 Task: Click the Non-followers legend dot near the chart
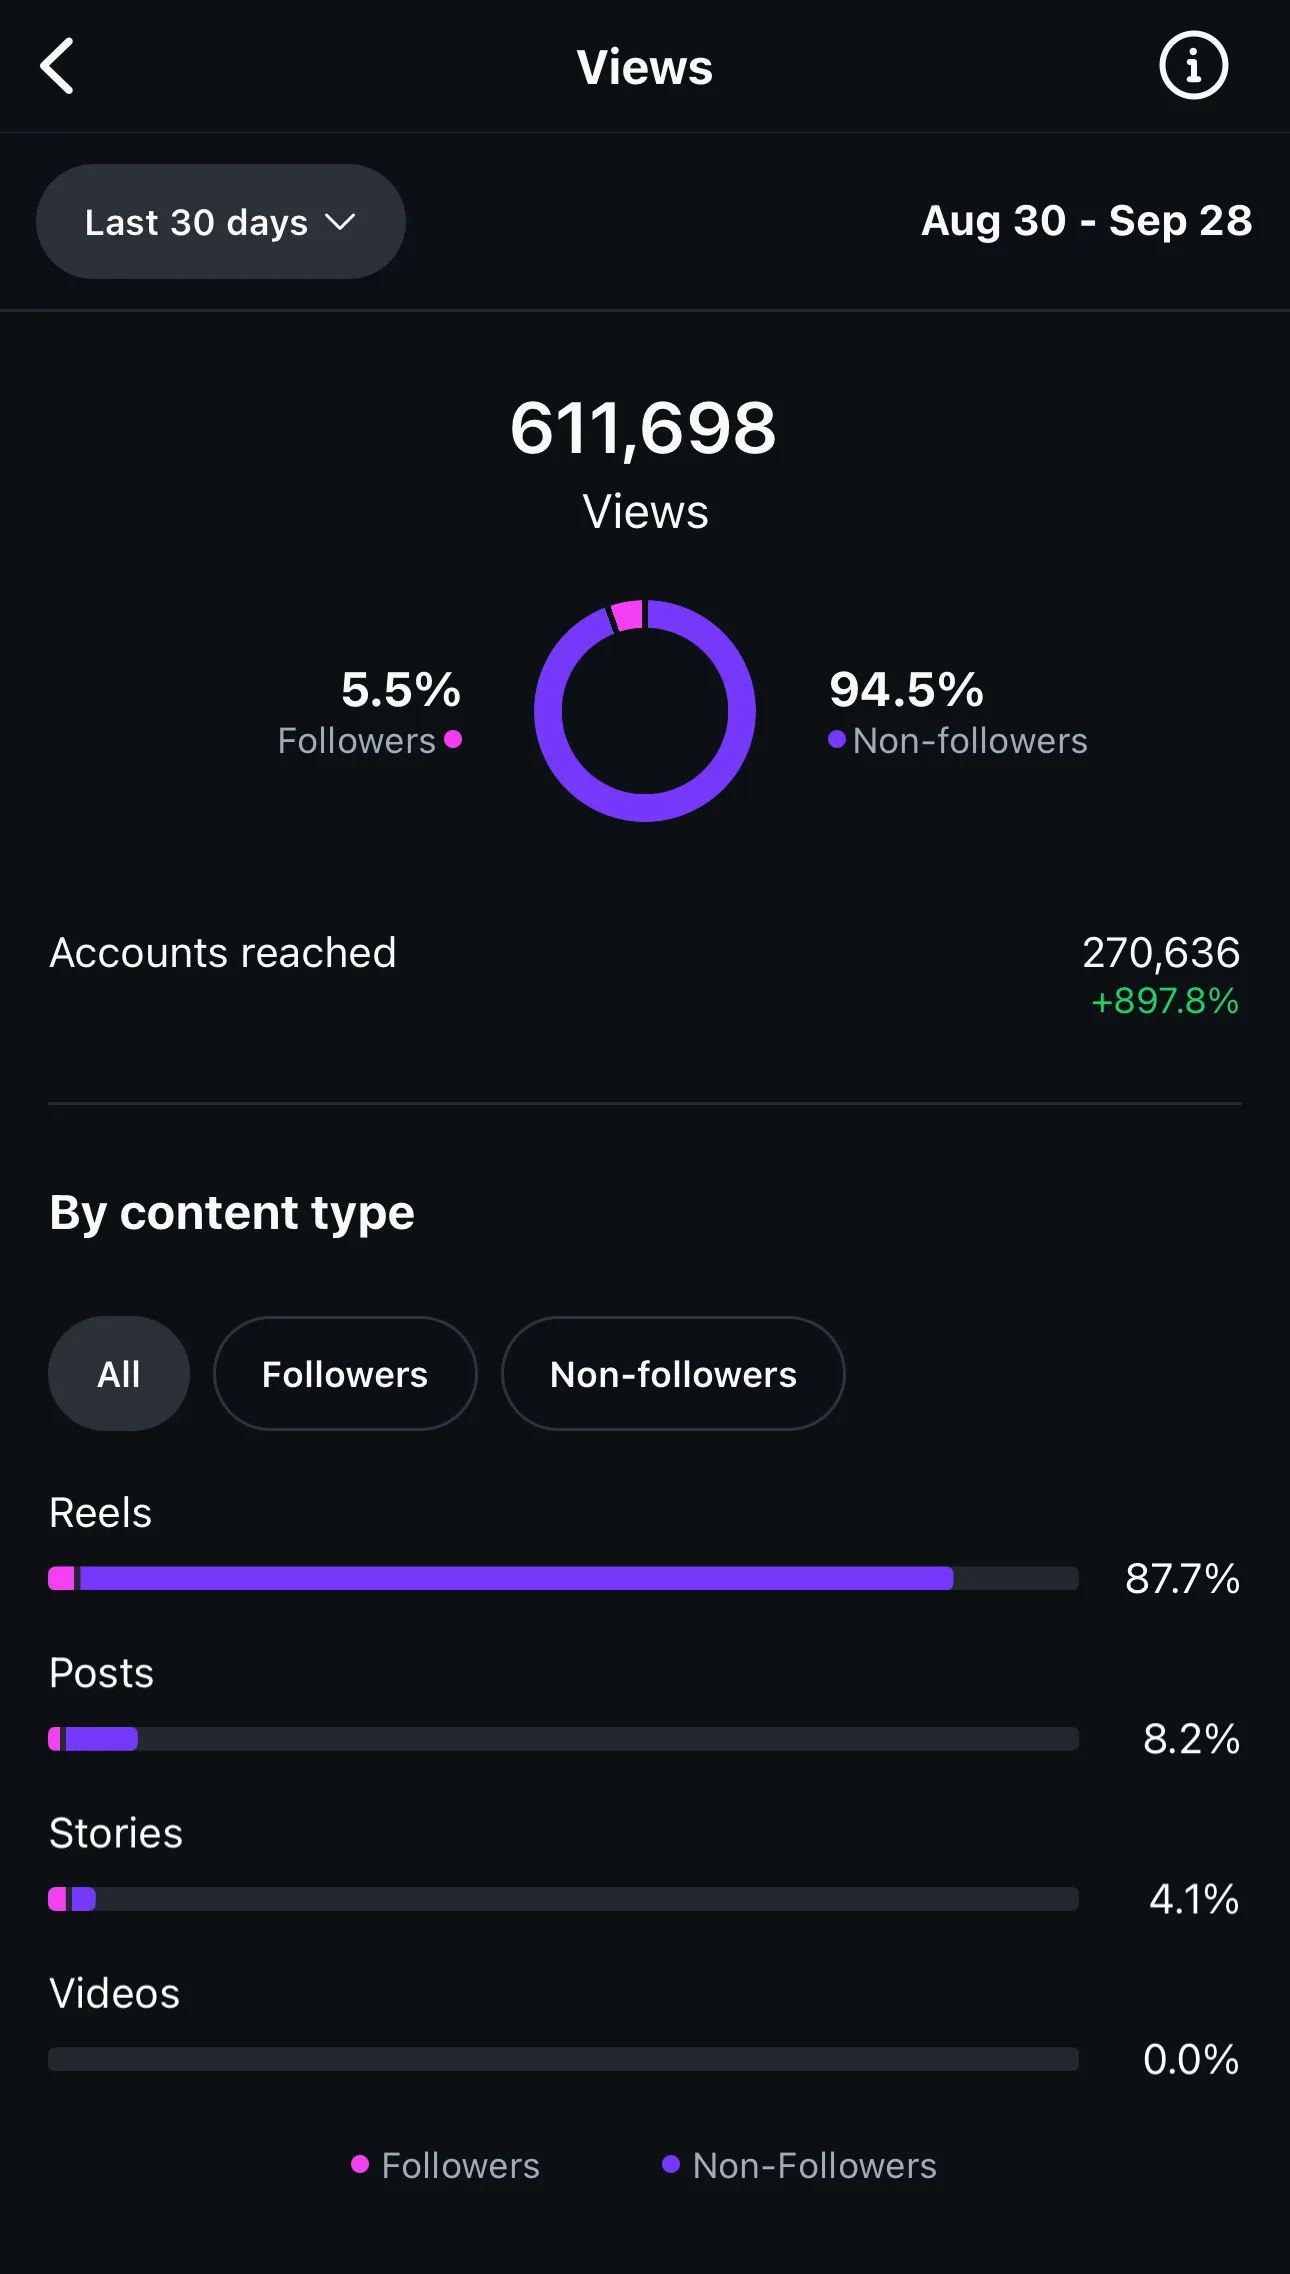(x=835, y=741)
